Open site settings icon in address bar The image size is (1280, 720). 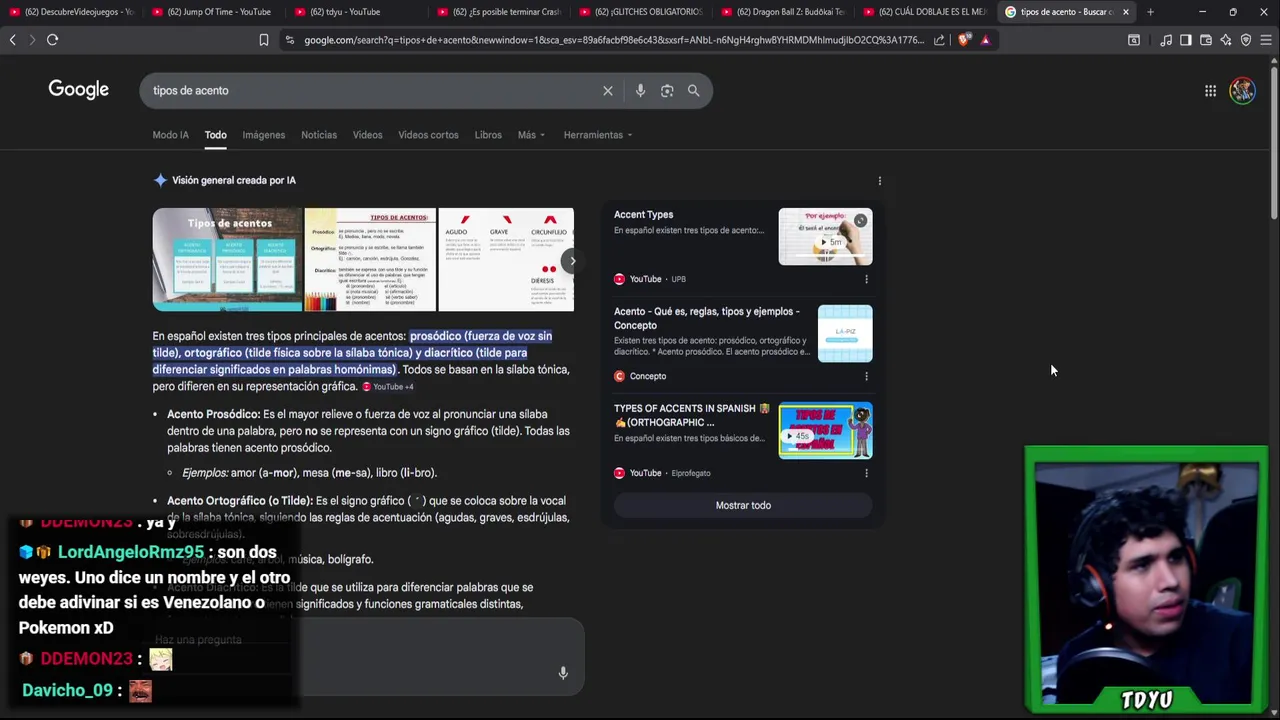[290, 40]
